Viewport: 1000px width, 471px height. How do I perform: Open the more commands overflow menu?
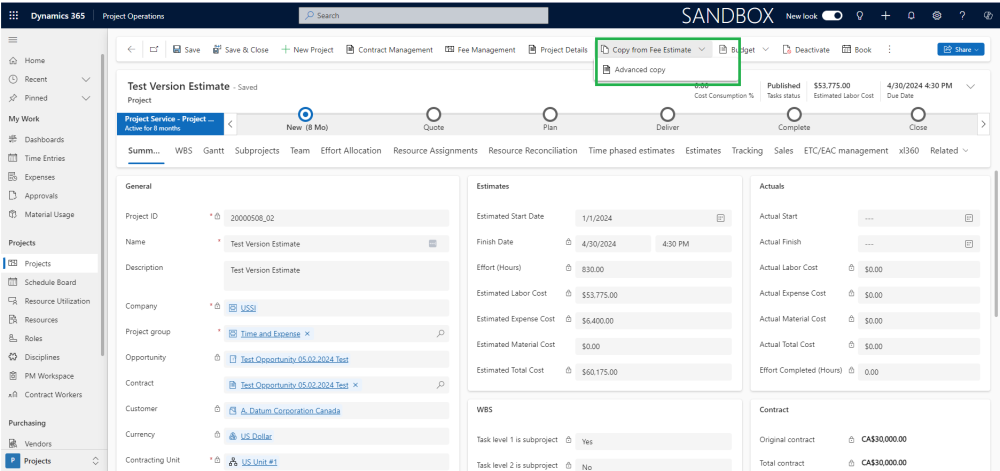click(890, 50)
